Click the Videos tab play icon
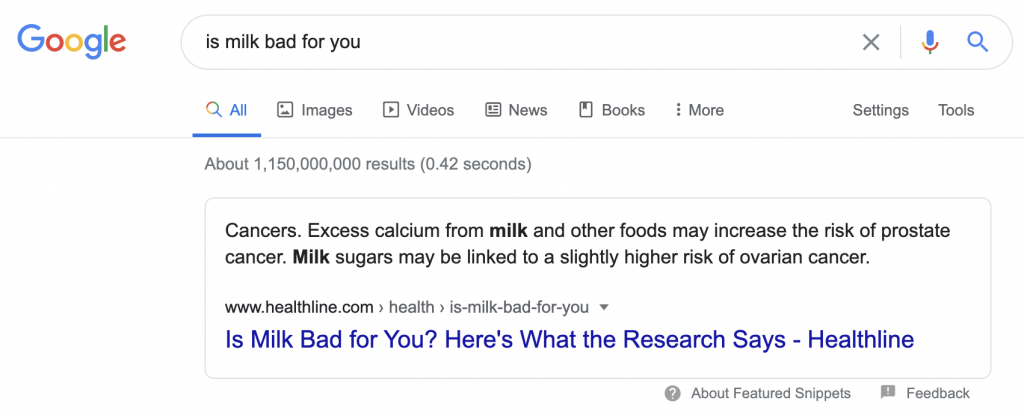Image resolution: width=1024 pixels, height=415 pixels. [391, 110]
